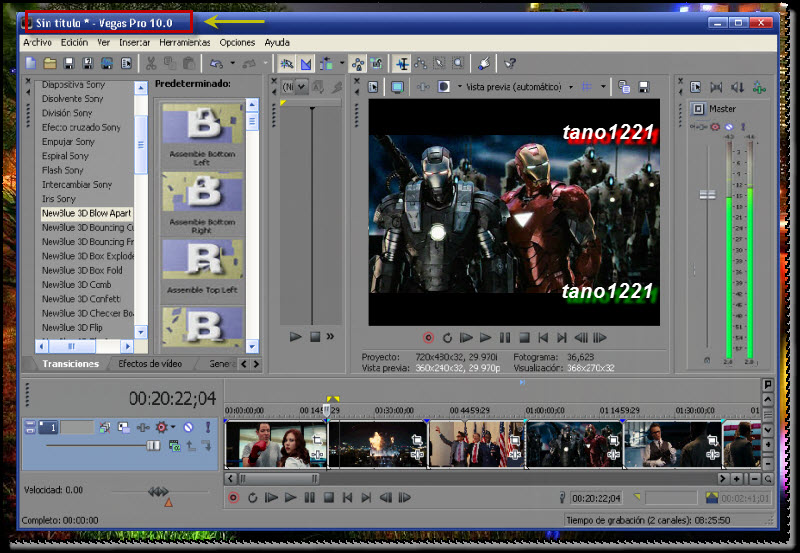Toggle Automatic crossfades button
The image size is (800, 553).
pos(306,63)
